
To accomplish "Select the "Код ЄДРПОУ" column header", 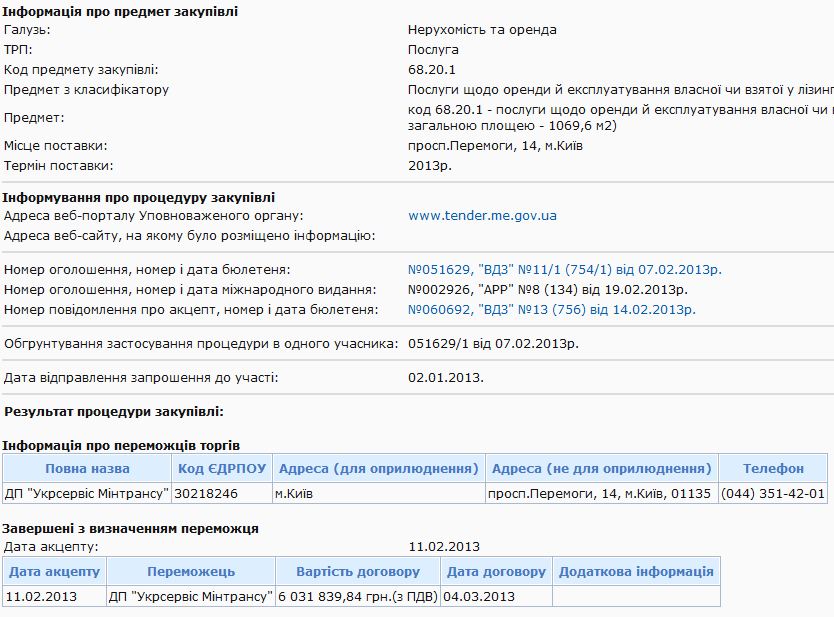I will [221, 469].
